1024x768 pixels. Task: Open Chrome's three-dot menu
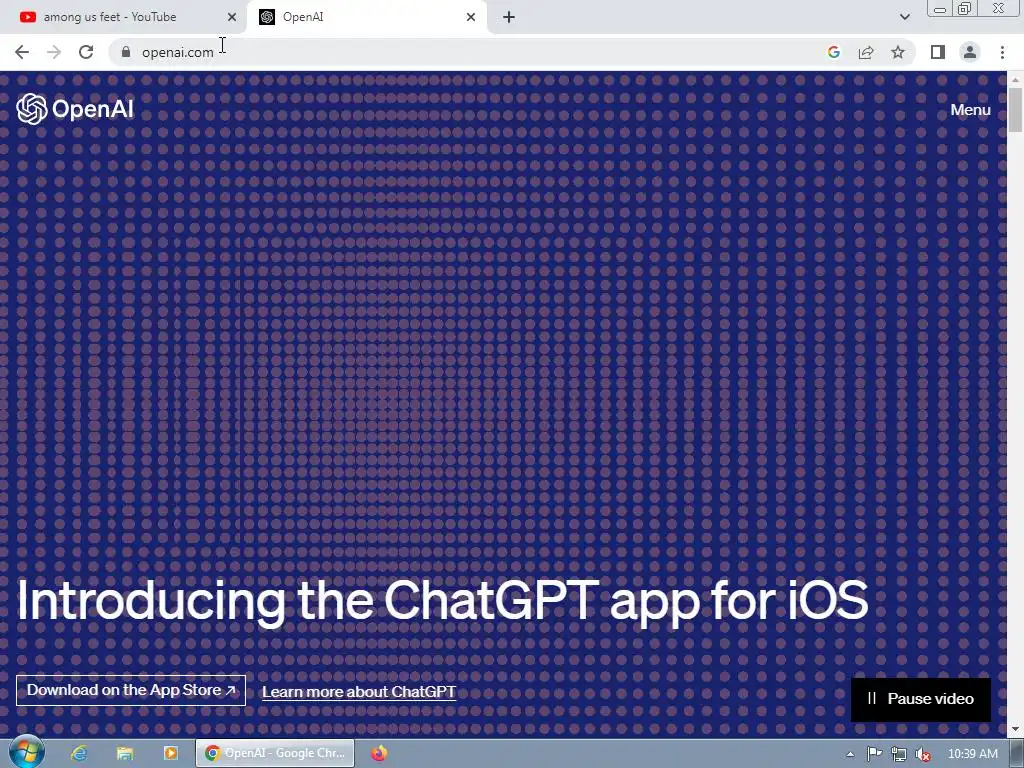(x=1002, y=52)
